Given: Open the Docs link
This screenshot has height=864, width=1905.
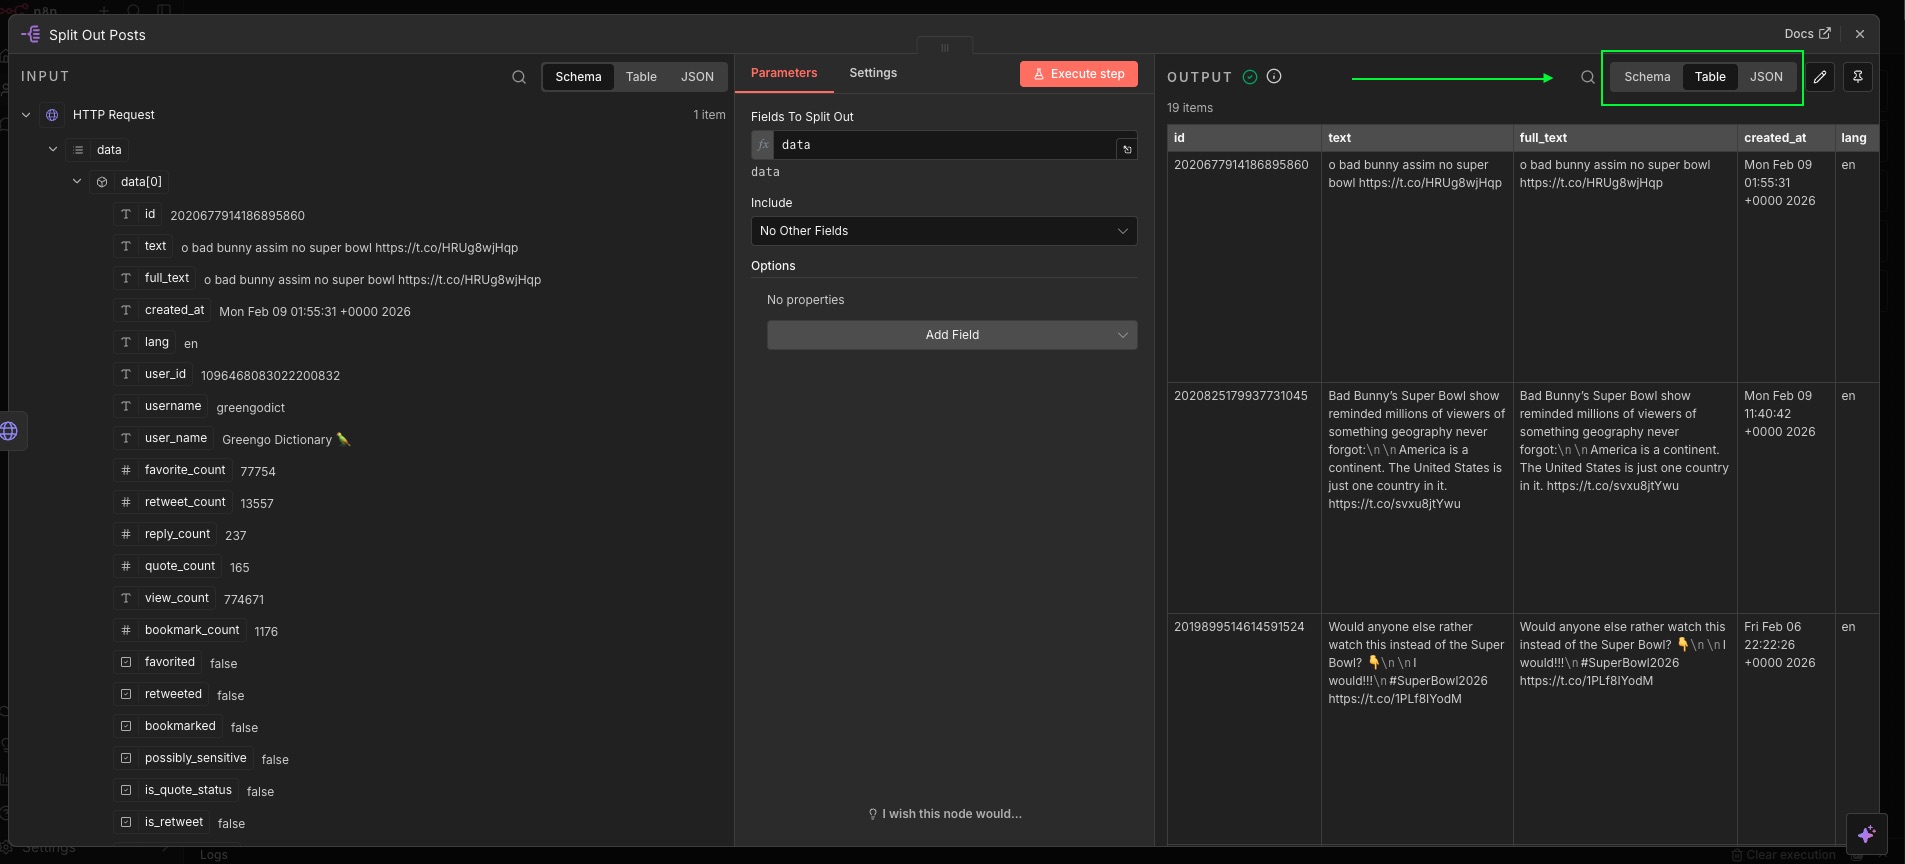Looking at the screenshot, I should tap(1806, 34).
